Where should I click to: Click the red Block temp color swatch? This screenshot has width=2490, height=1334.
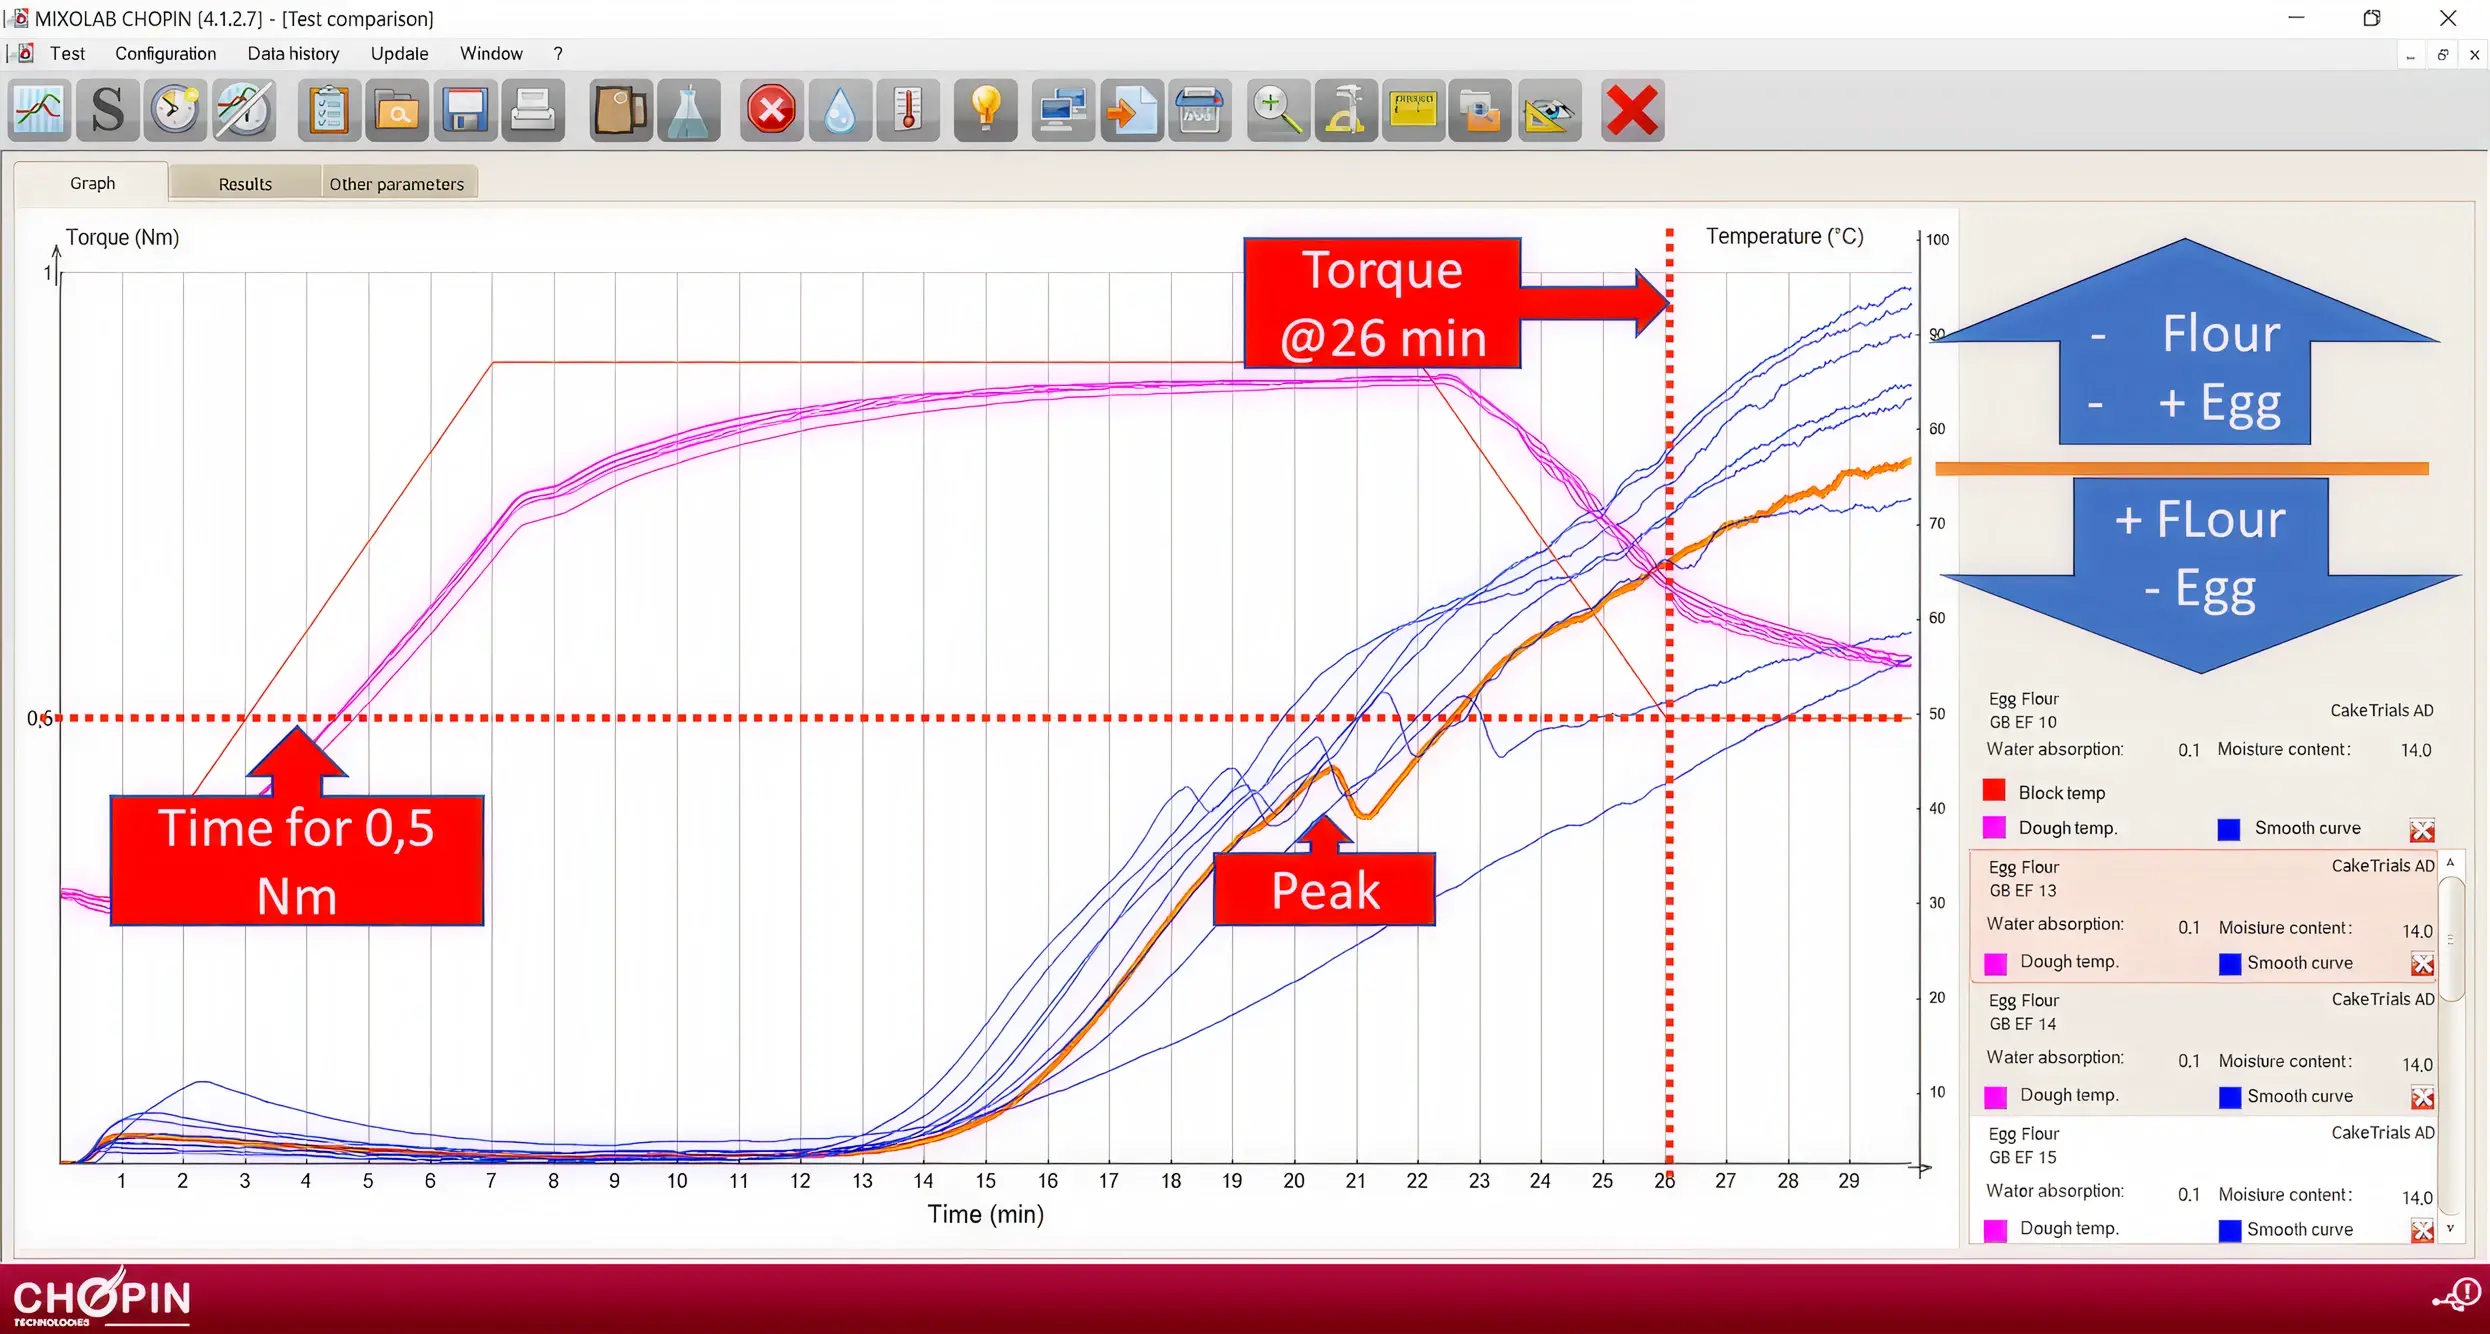coord(1994,790)
